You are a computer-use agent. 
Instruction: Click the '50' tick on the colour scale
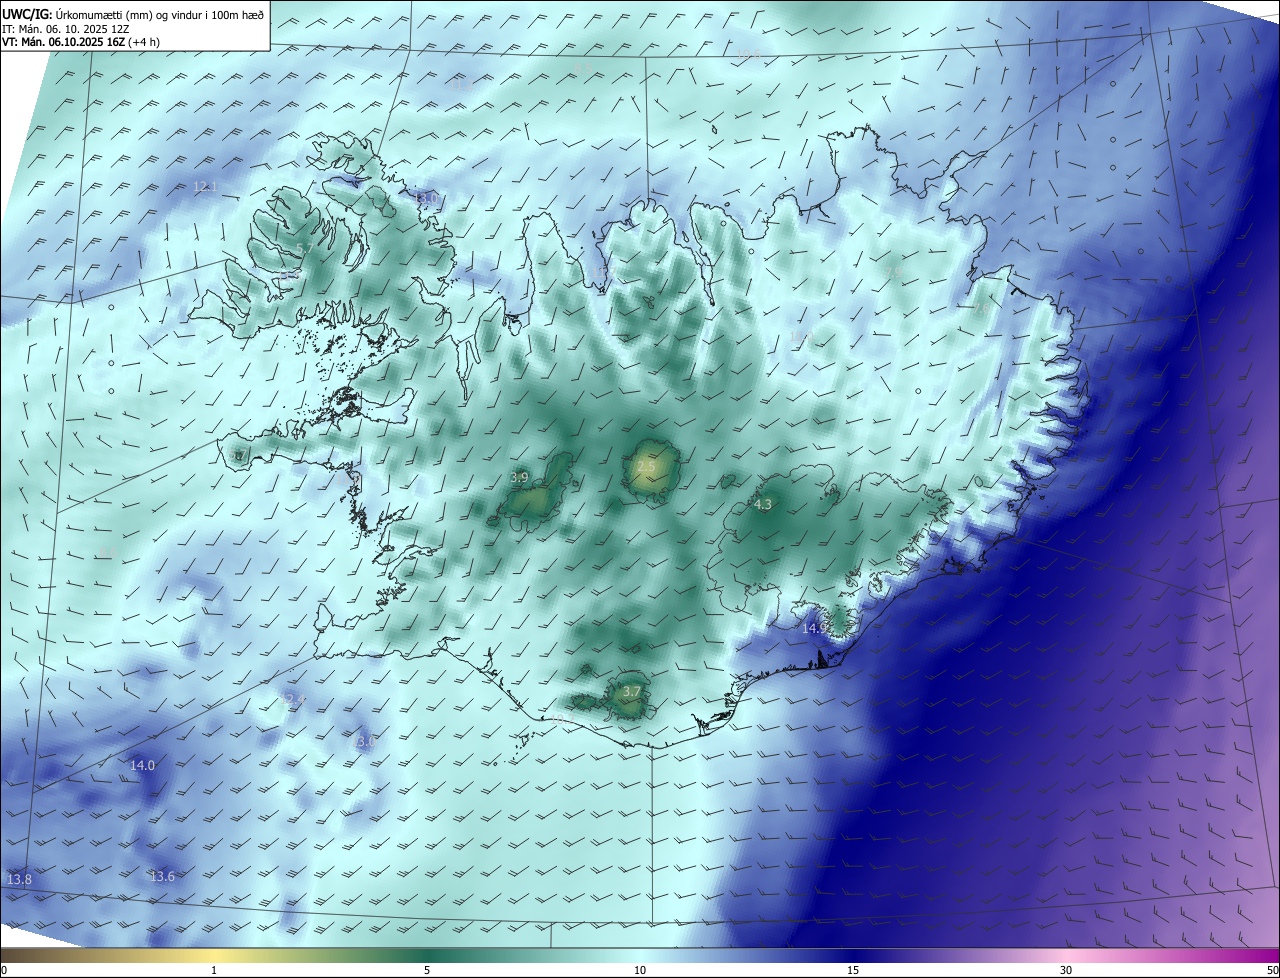click(x=1272, y=970)
